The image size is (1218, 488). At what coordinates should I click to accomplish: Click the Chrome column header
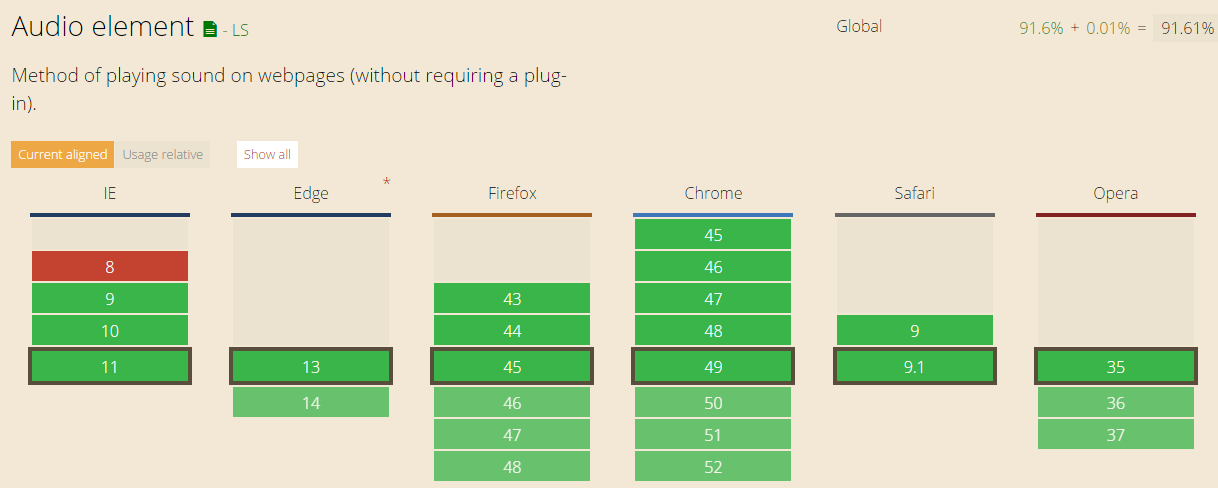click(713, 193)
